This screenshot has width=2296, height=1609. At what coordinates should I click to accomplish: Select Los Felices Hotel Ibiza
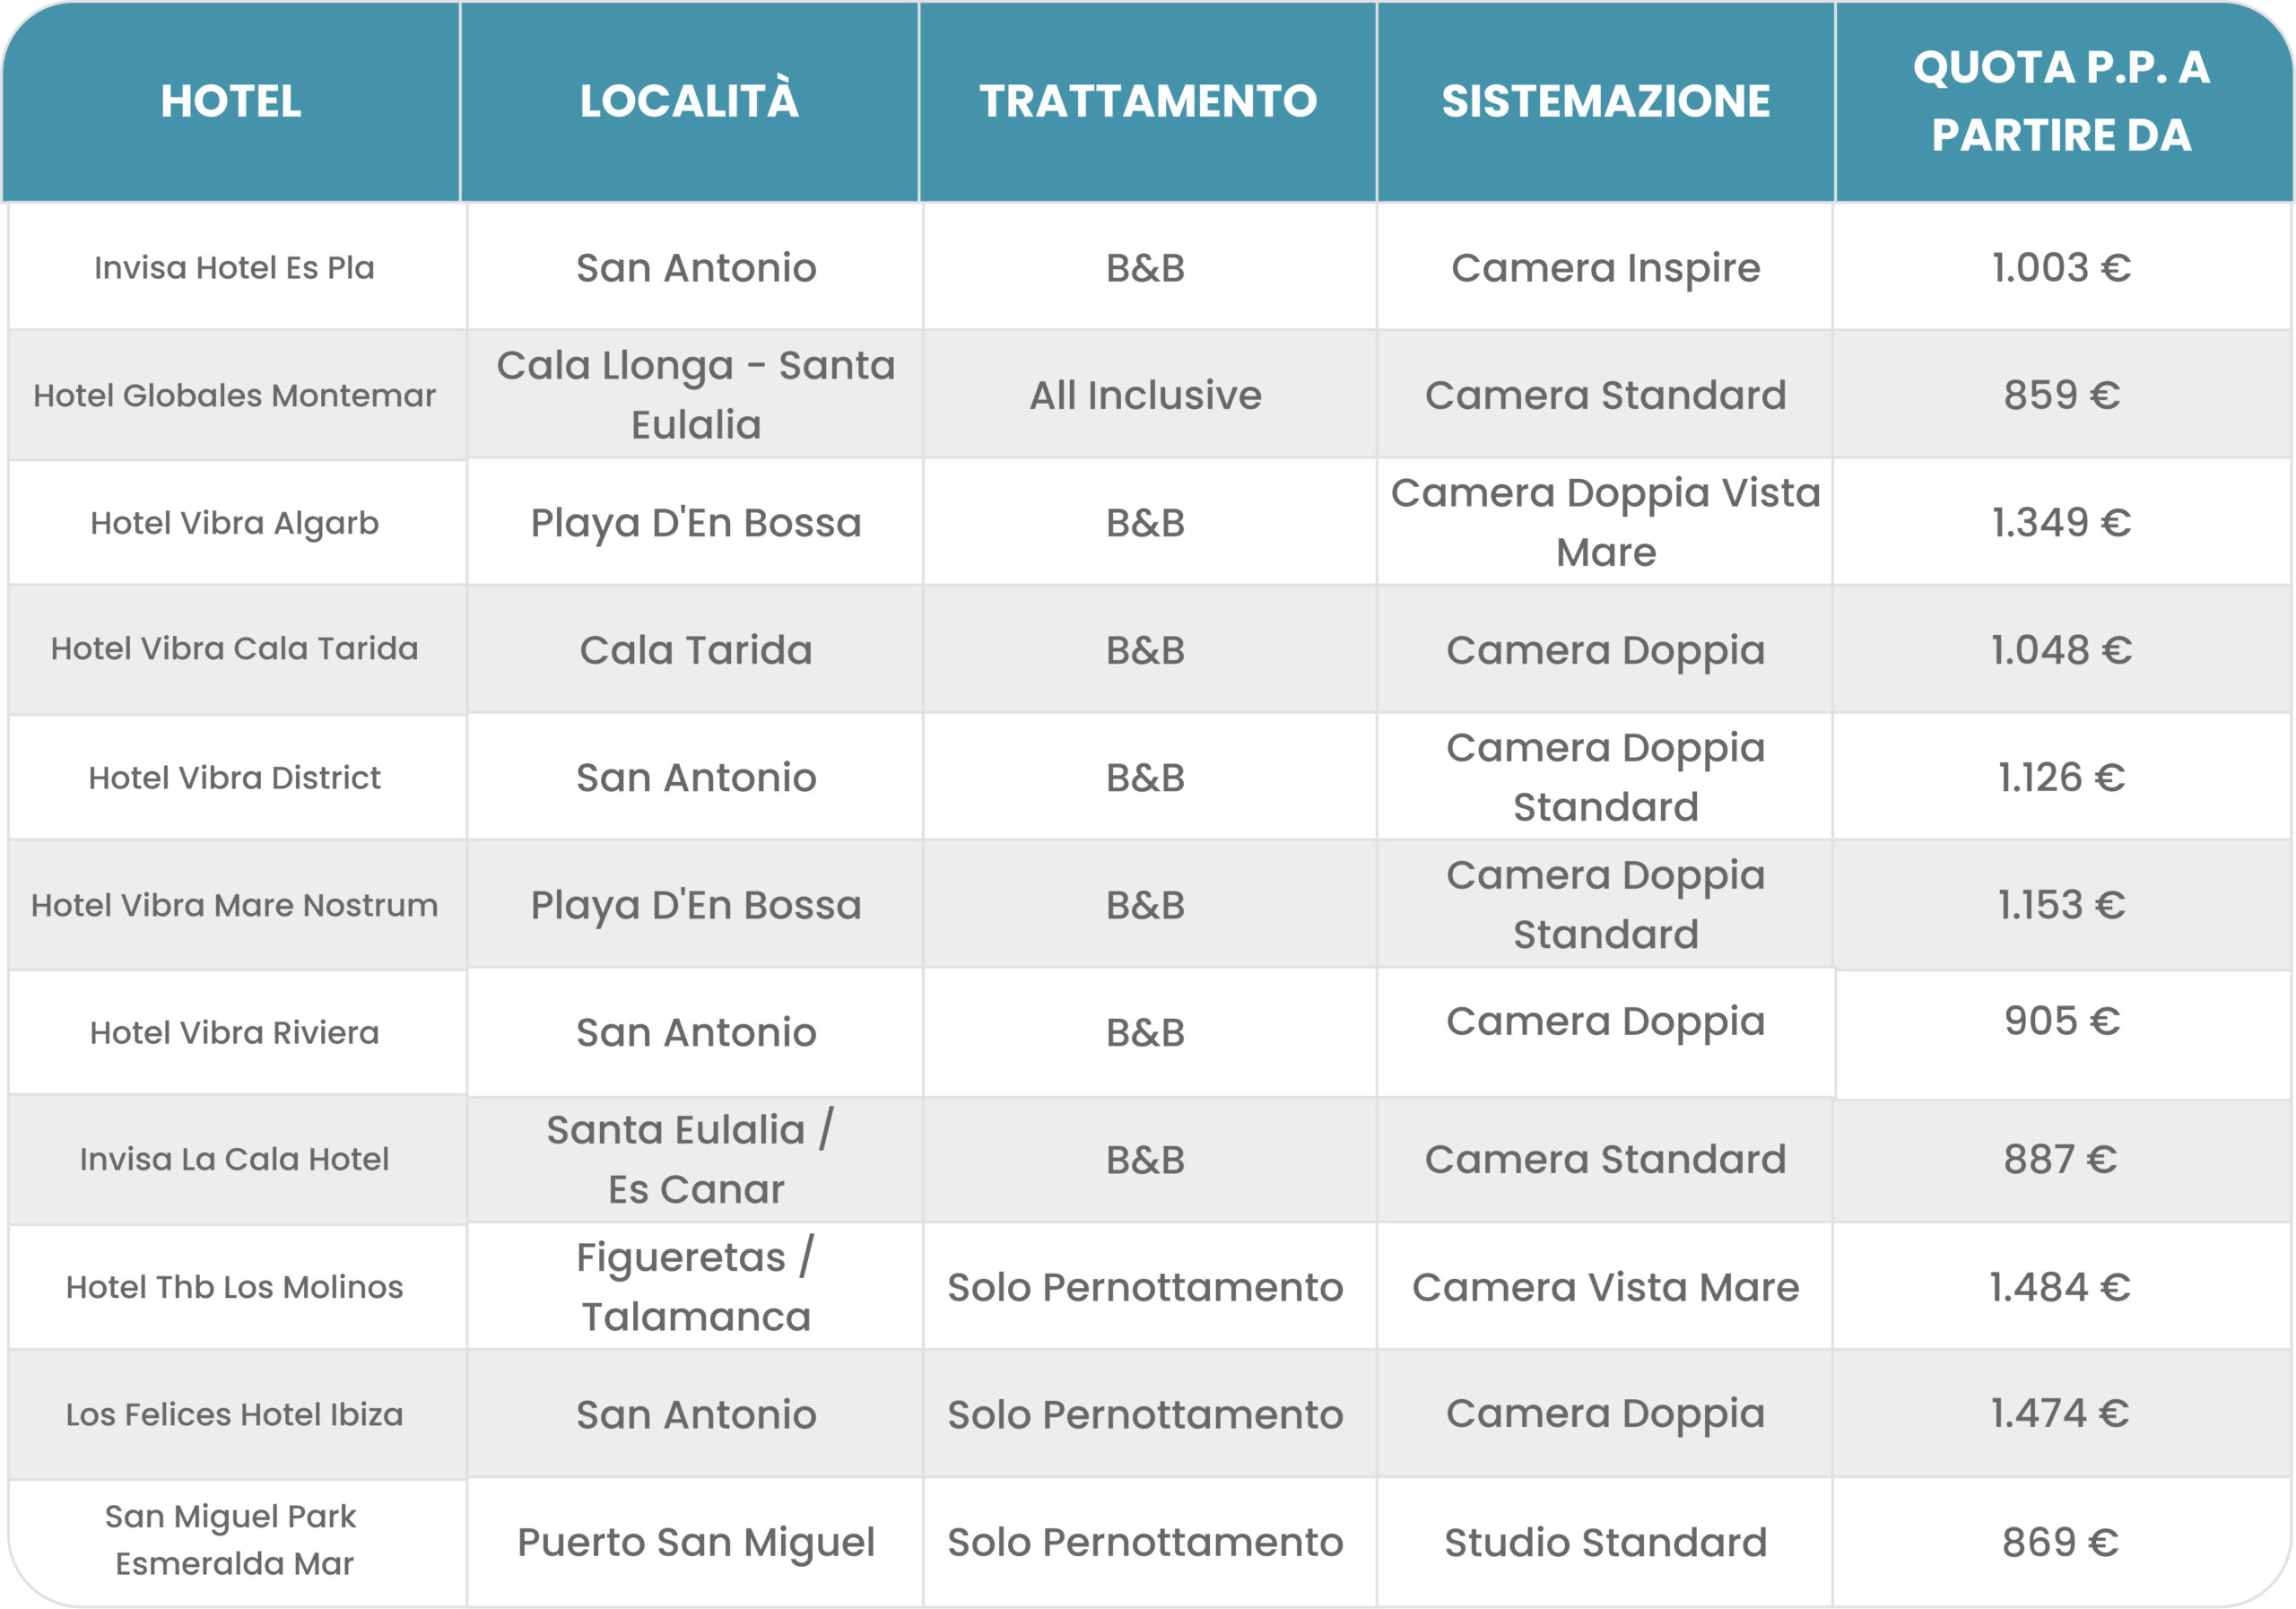(235, 1415)
